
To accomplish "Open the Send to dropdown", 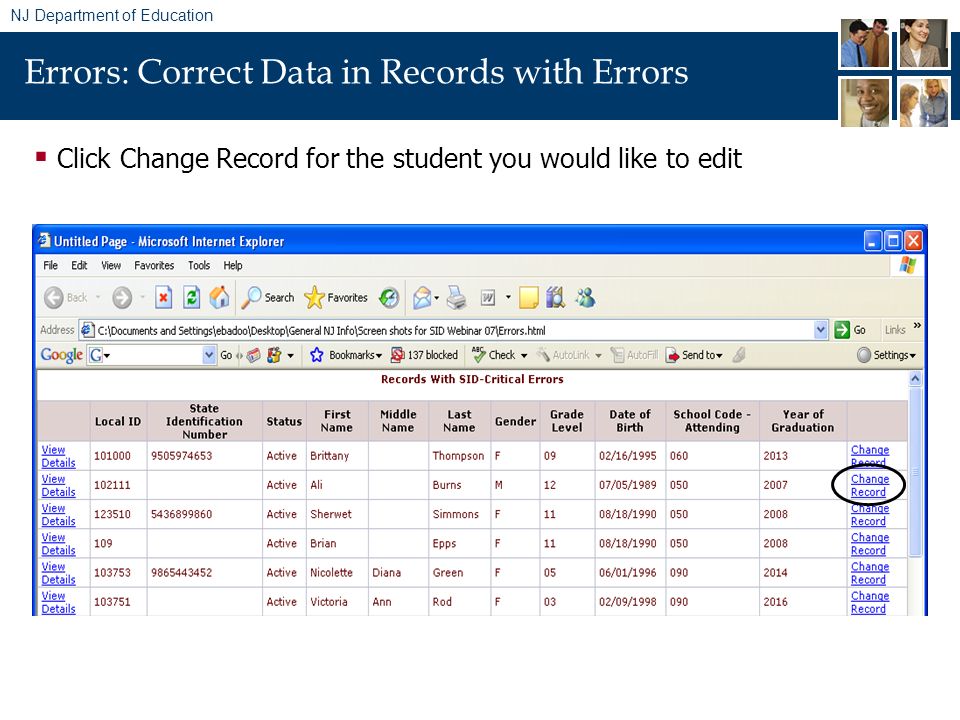I will coord(695,355).
